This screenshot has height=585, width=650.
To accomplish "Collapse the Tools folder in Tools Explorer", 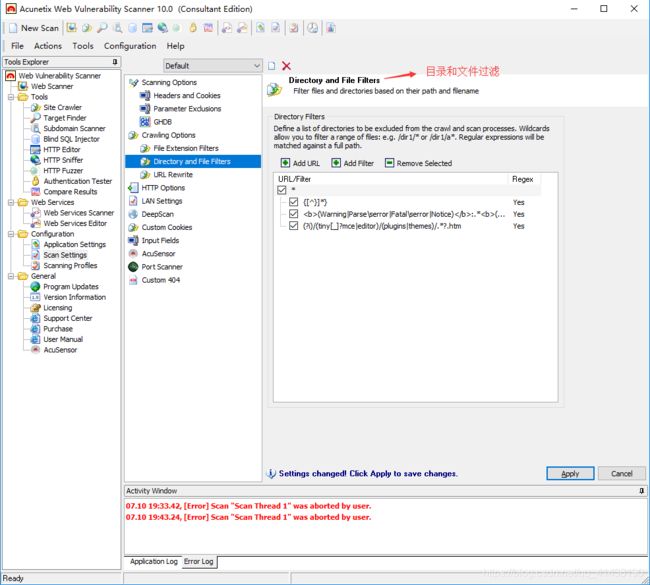I will pos(11,97).
